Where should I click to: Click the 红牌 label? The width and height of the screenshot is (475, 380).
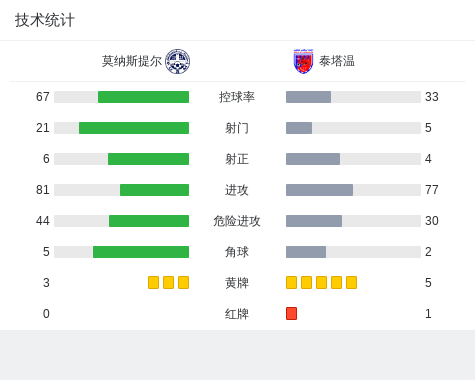coord(237,314)
